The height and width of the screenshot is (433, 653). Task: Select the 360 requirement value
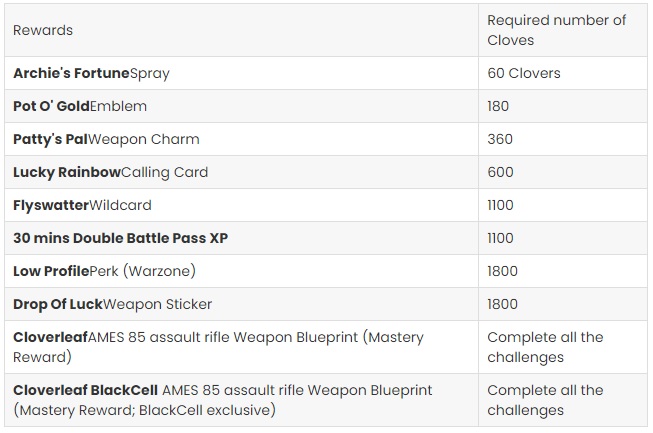click(x=500, y=139)
